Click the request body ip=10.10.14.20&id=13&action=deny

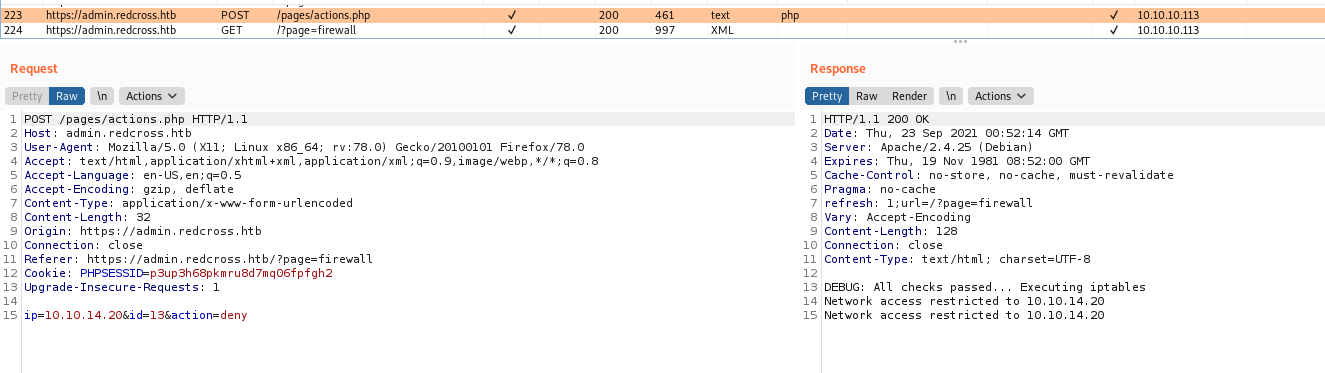pos(135,315)
